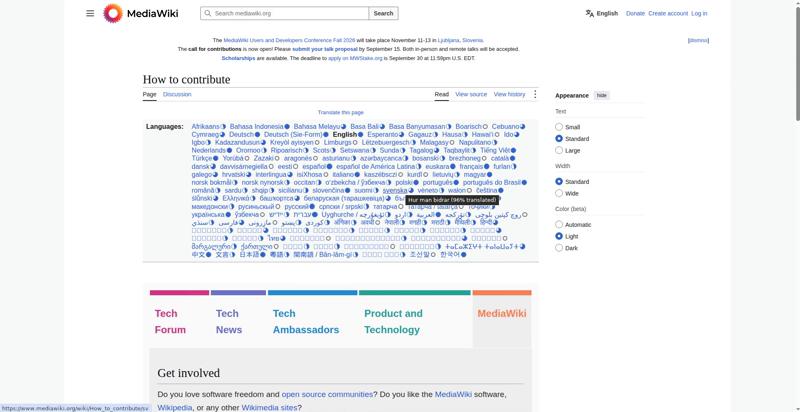Screen dimensions: 800x412
Task: Select the Large text size option
Action: click(559, 150)
